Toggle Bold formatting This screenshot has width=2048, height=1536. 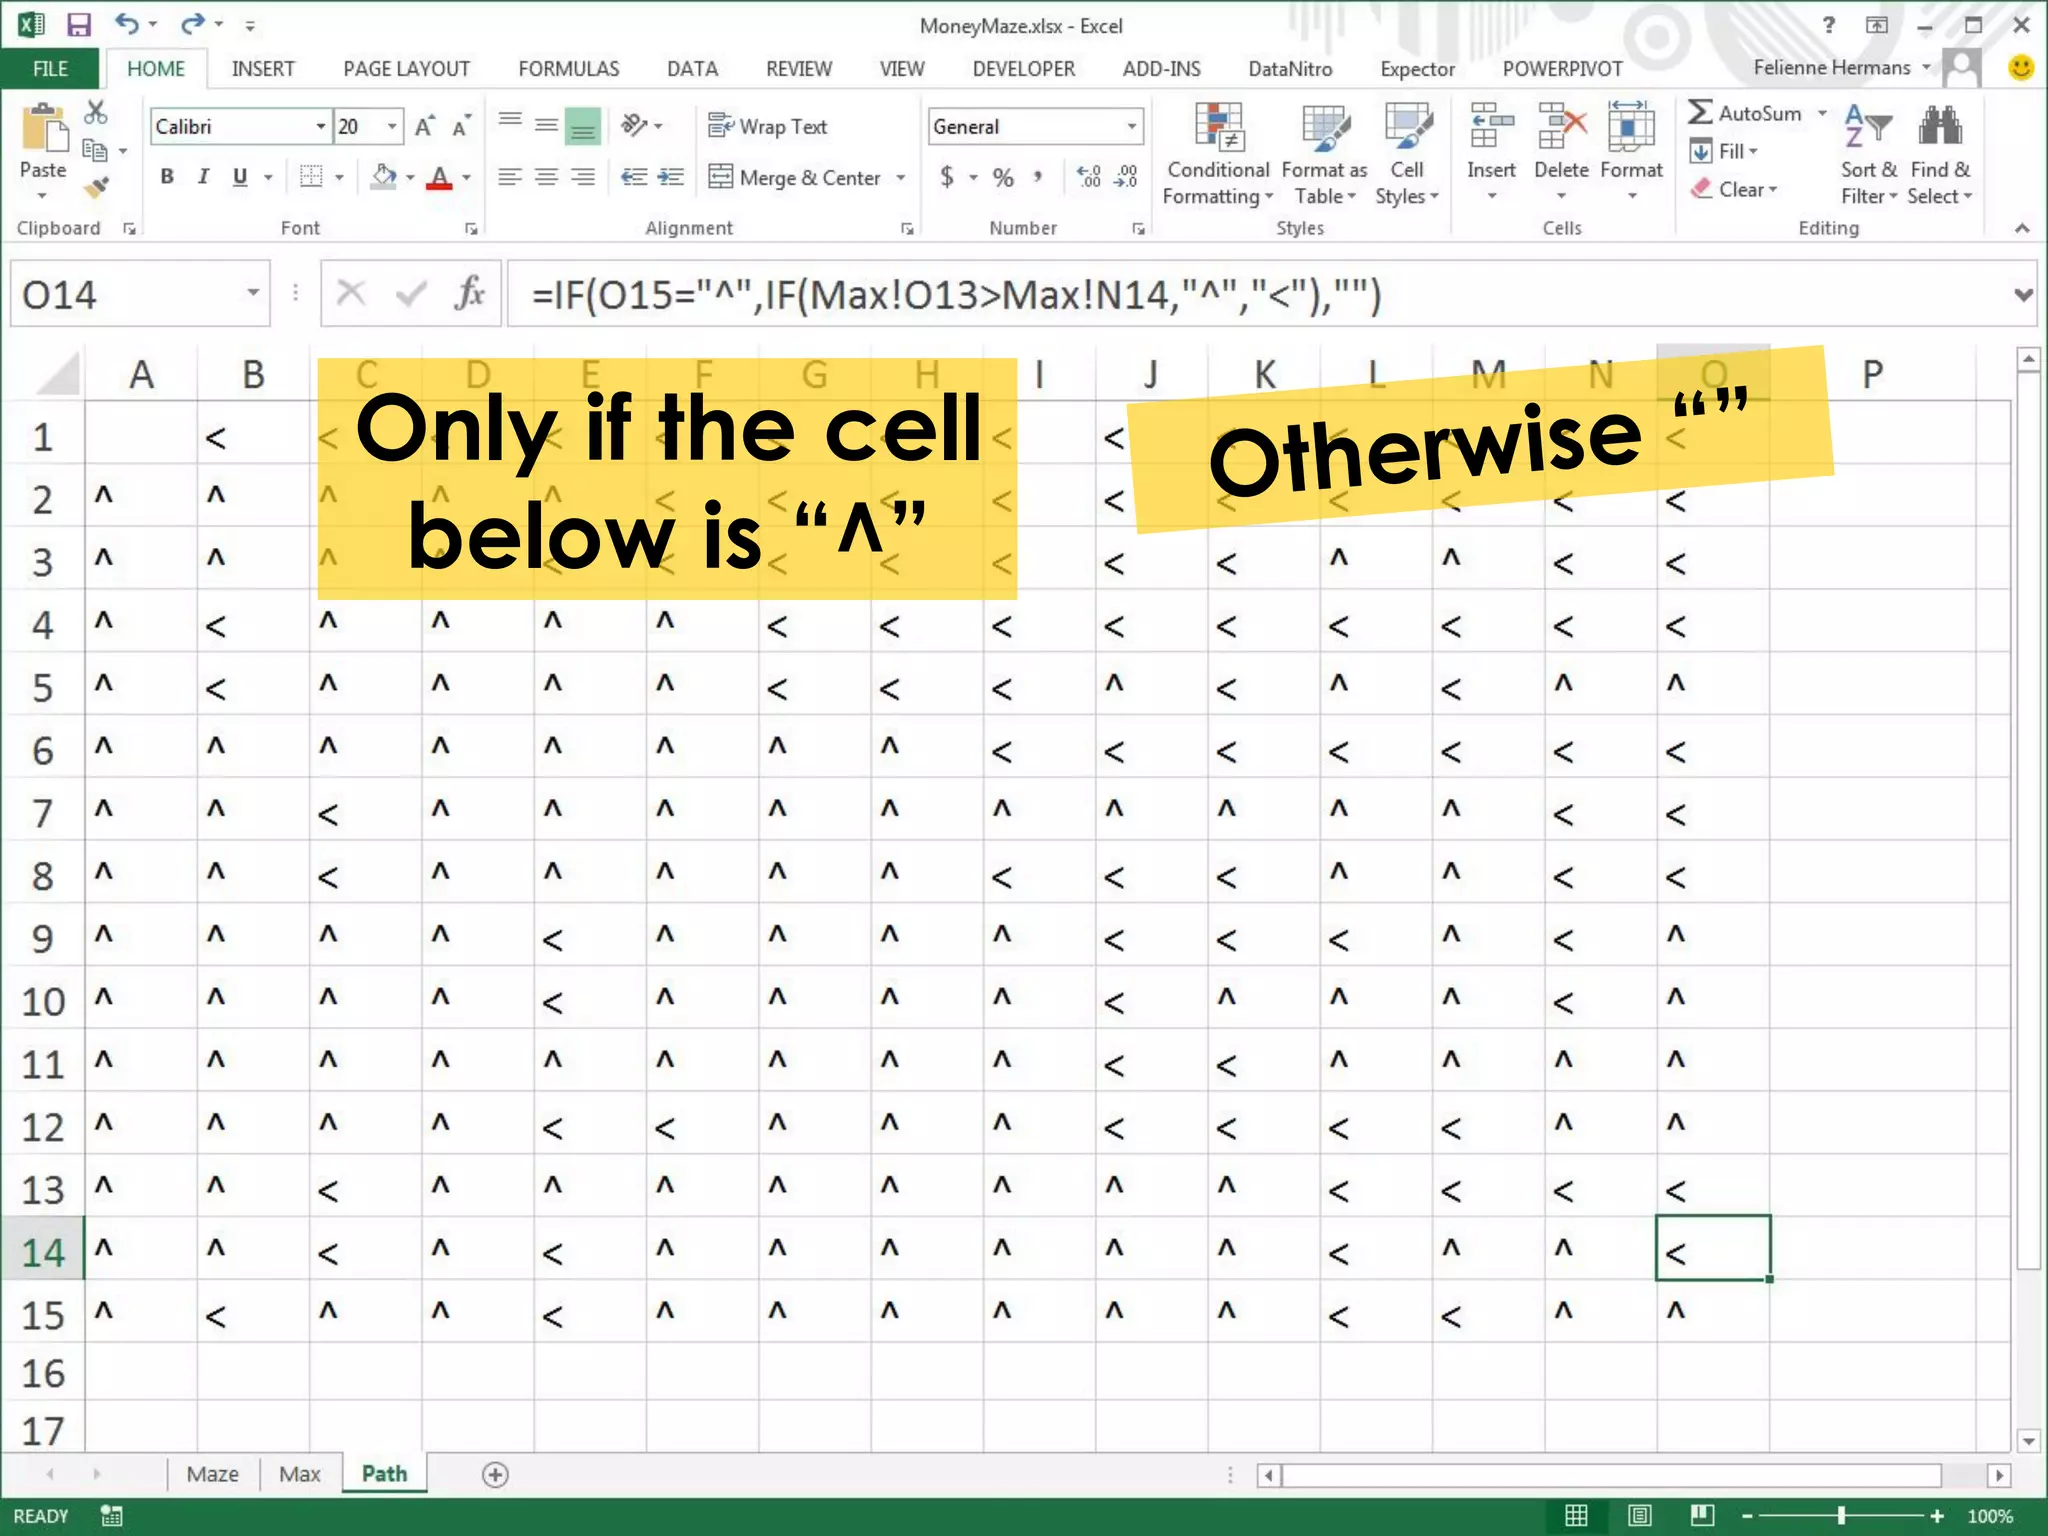pos(167,177)
